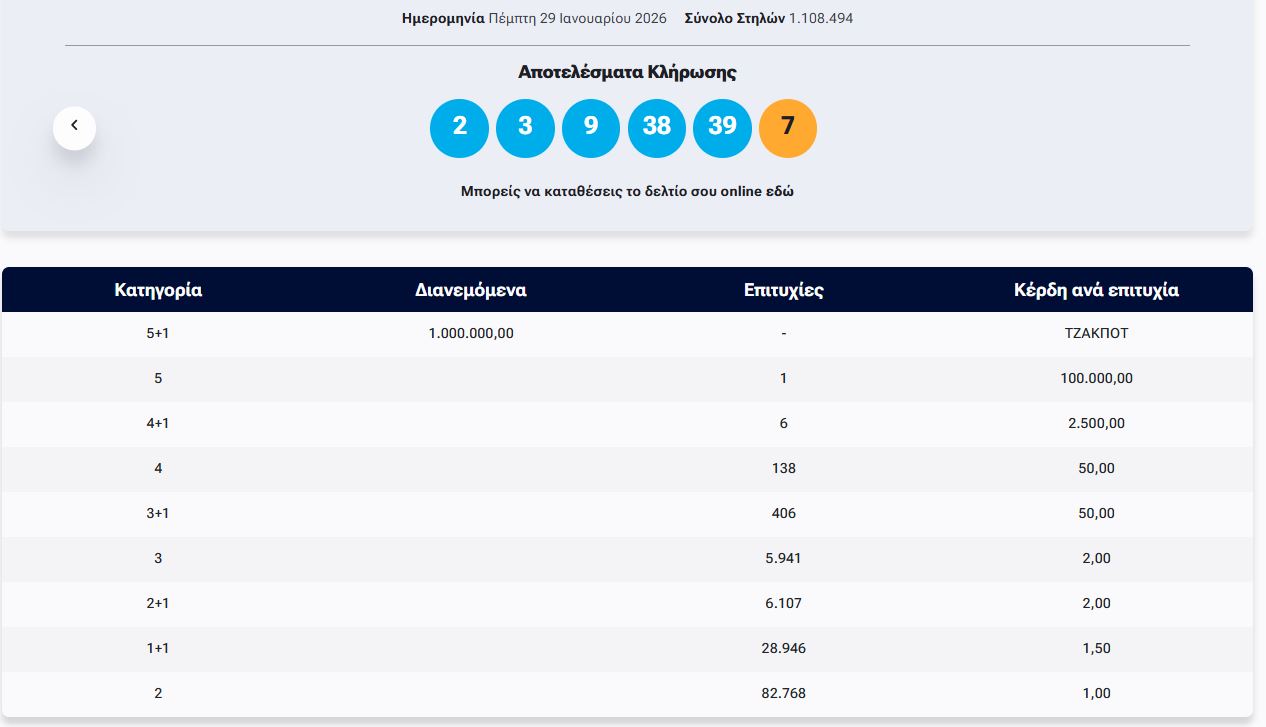Click the draw date Πέμπτη 29 Ιανουαρίου 2026
This screenshot has height=727, width=1266.
(x=577, y=18)
